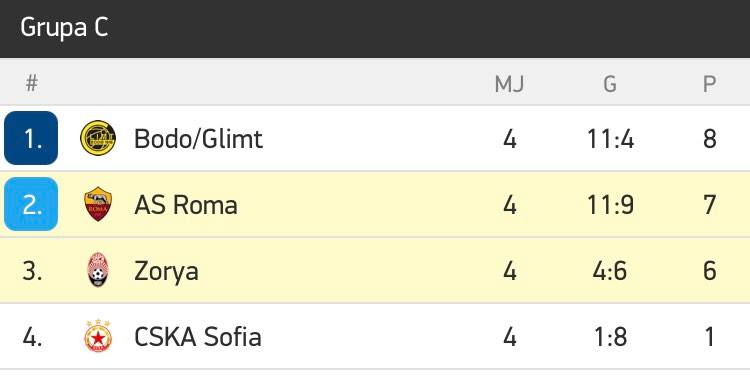Click the P points column header
This screenshot has height=383, width=750.
tap(709, 84)
